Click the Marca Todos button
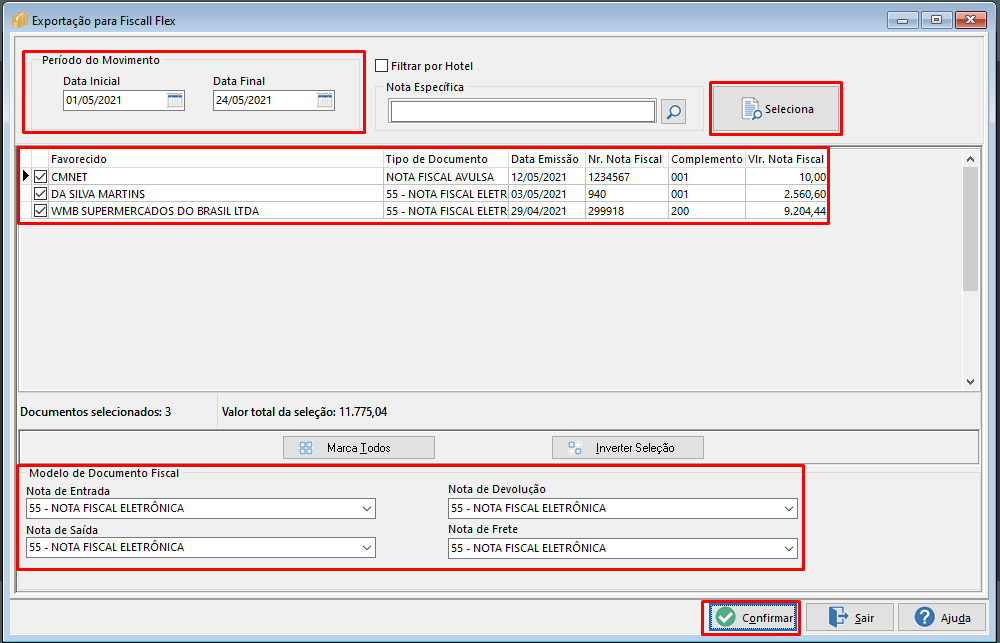The width and height of the screenshot is (1000, 643). click(359, 448)
